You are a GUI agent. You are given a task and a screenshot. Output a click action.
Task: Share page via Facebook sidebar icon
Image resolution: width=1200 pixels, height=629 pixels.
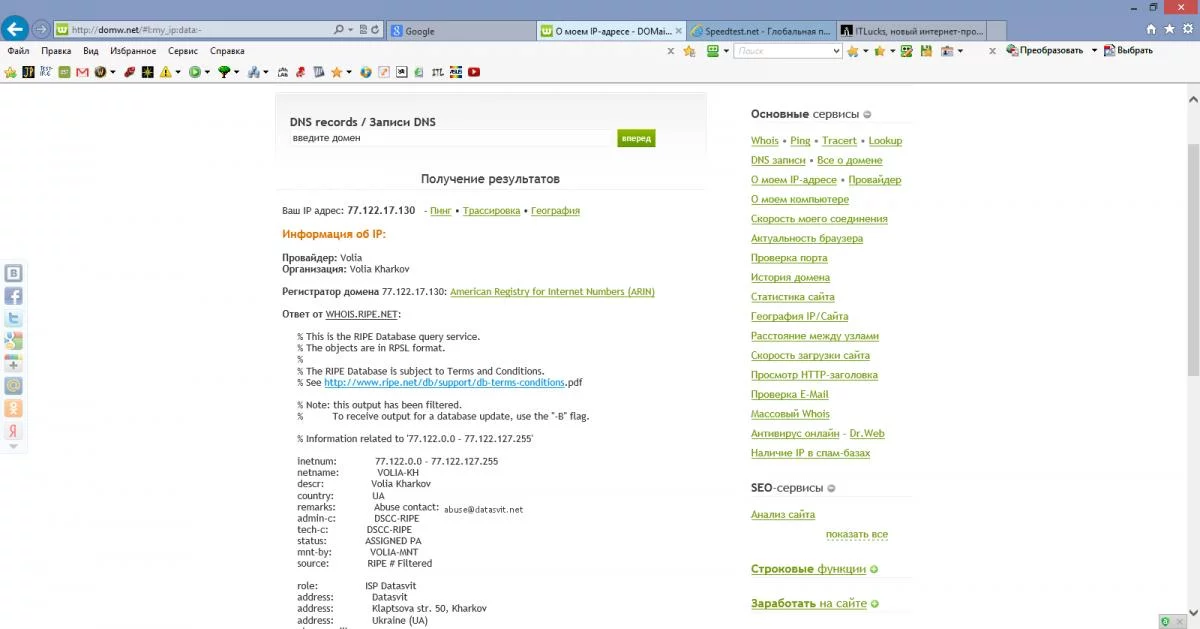(x=13, y=296)
